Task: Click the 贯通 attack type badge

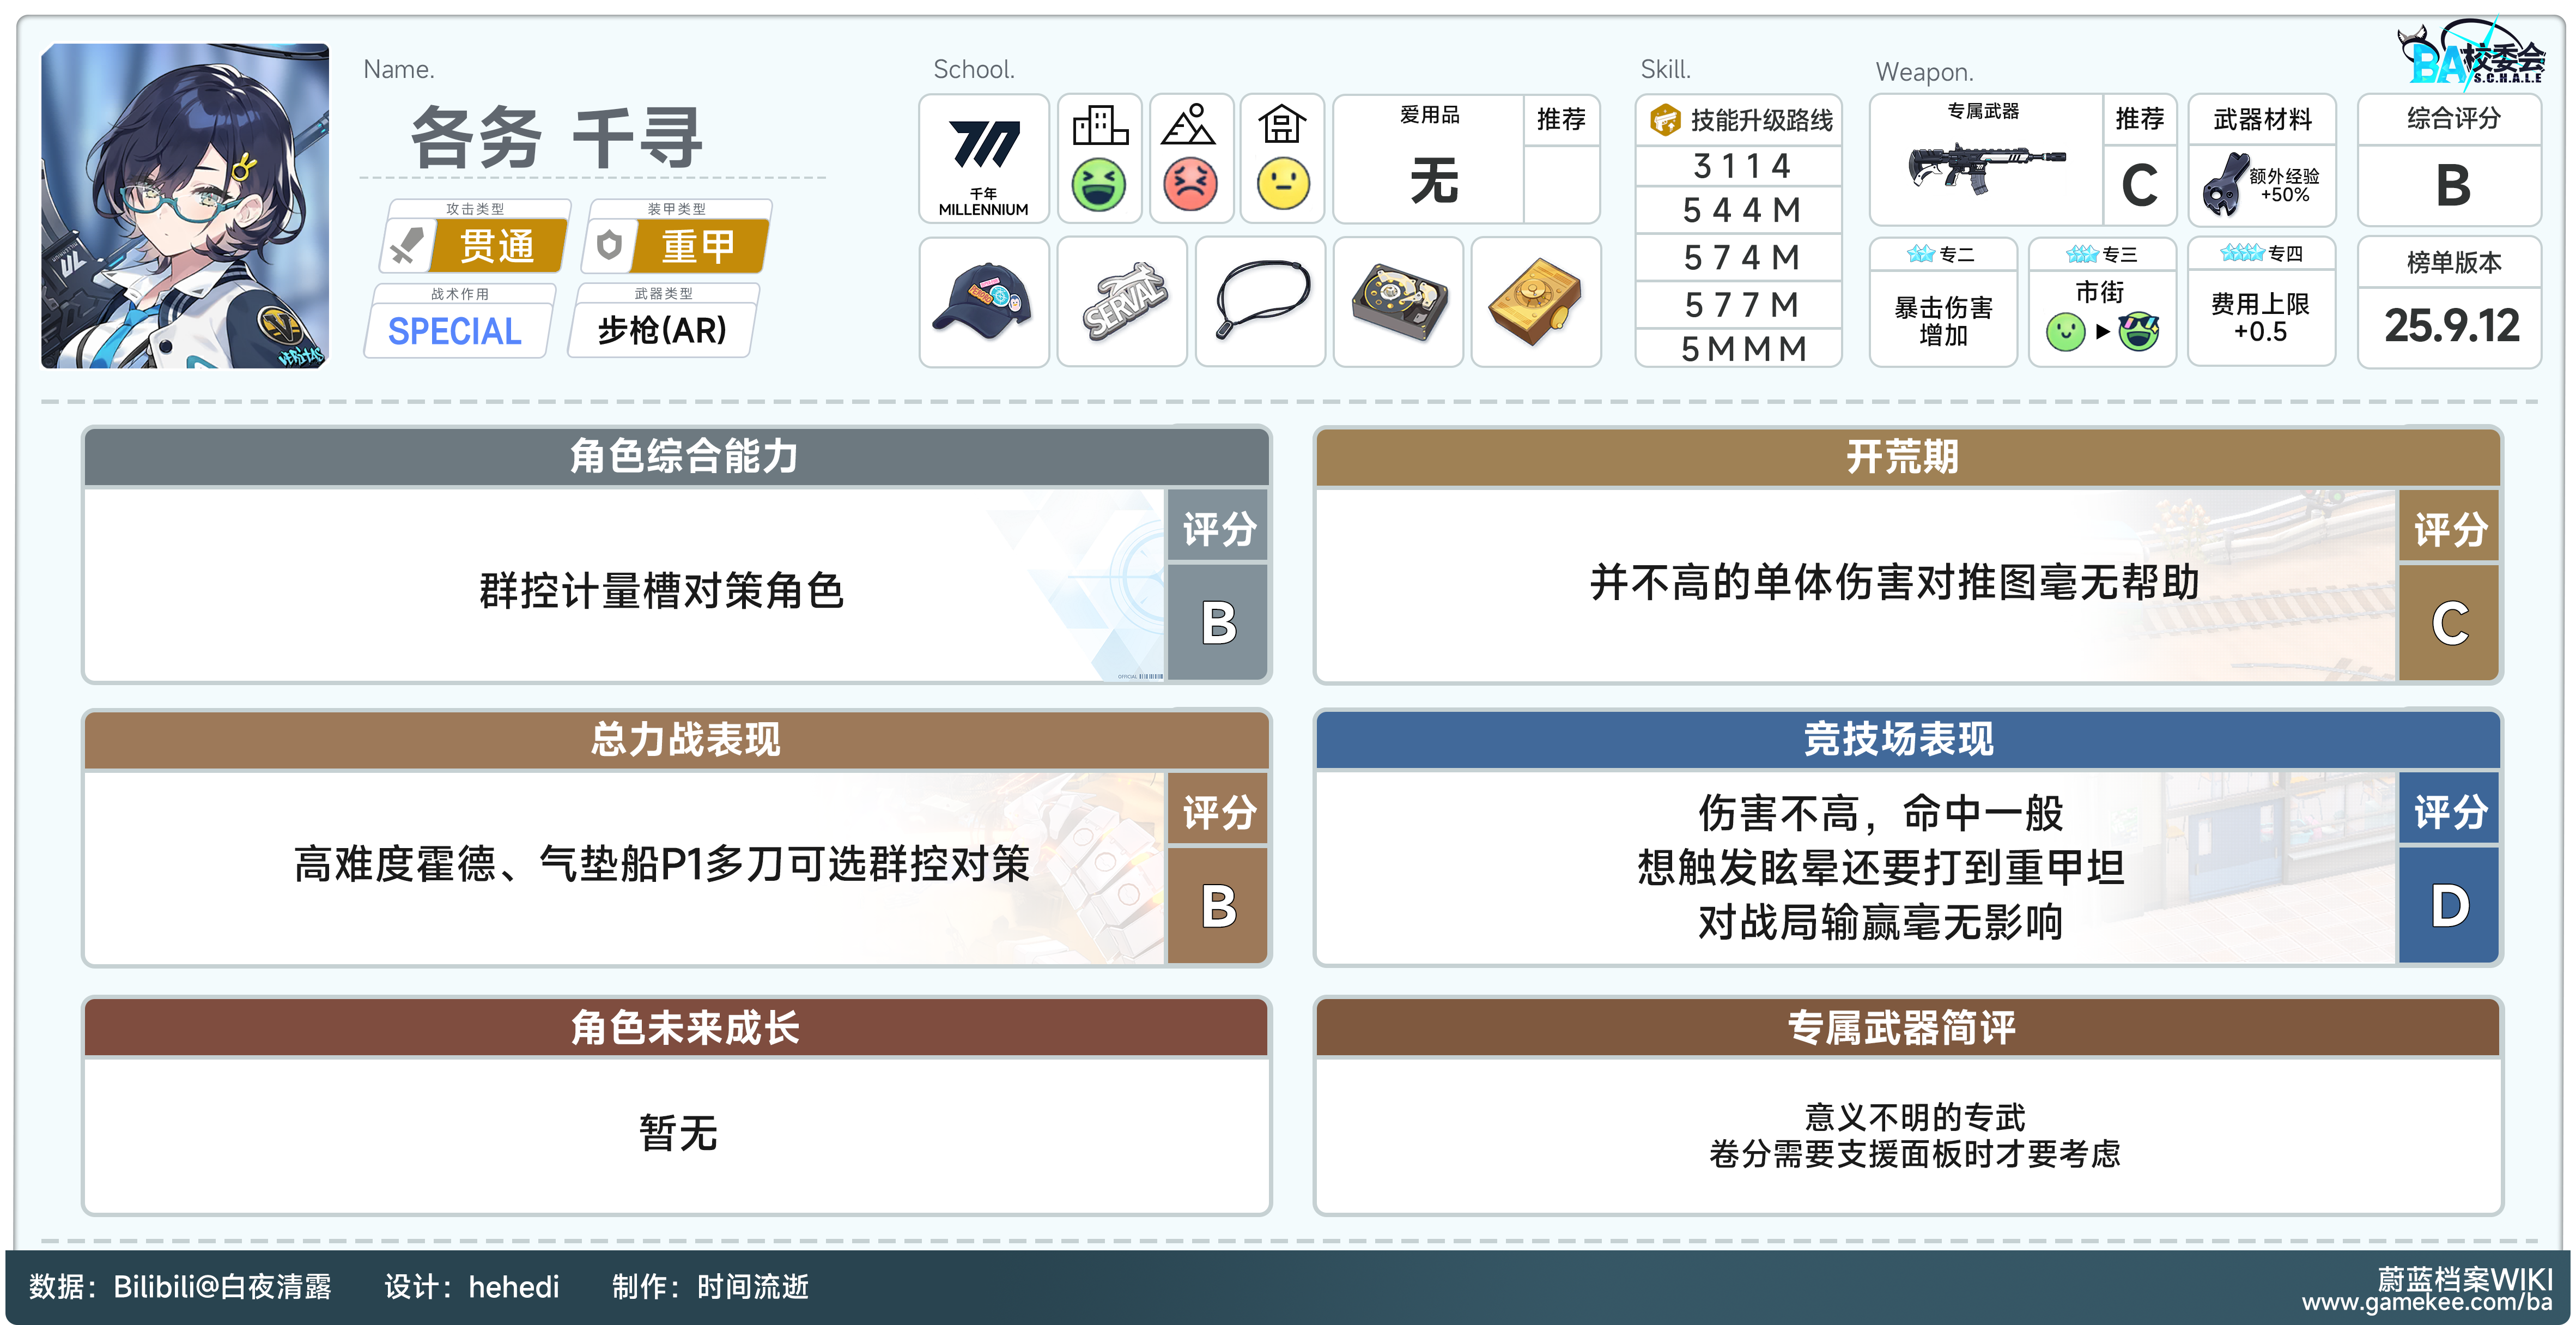Action: (x=496, y=246)
